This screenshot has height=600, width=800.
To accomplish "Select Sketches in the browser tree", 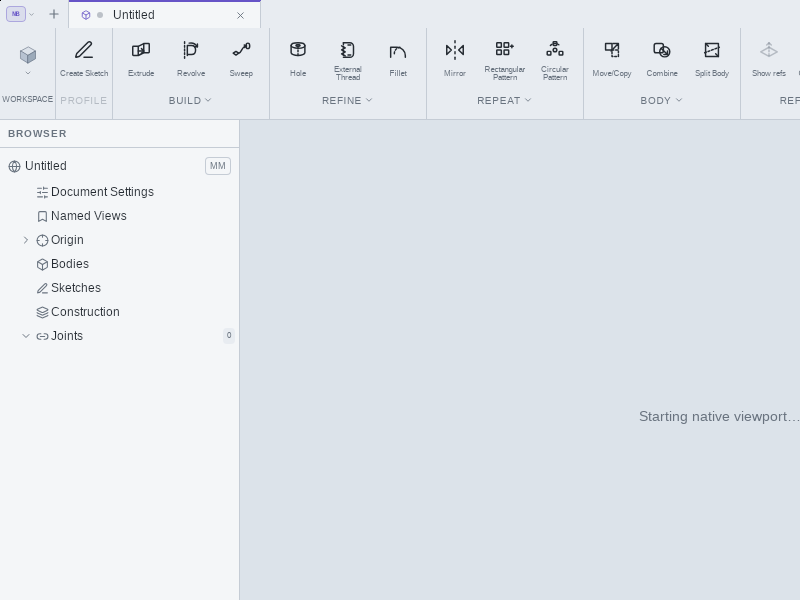I will pos(119,288).
